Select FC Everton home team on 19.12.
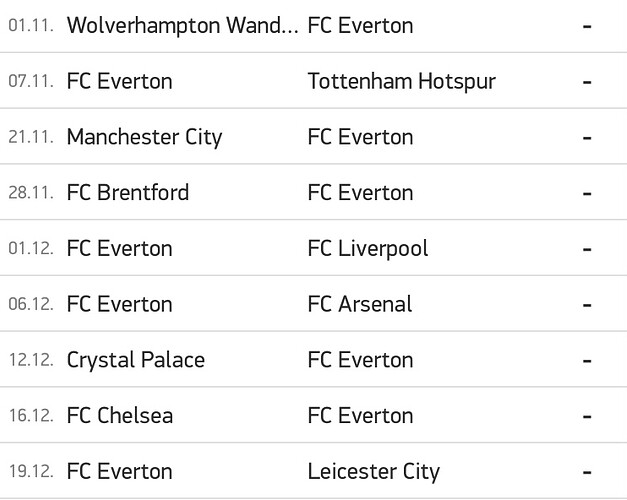Screen dimensions: 627x500 point(120,472)
